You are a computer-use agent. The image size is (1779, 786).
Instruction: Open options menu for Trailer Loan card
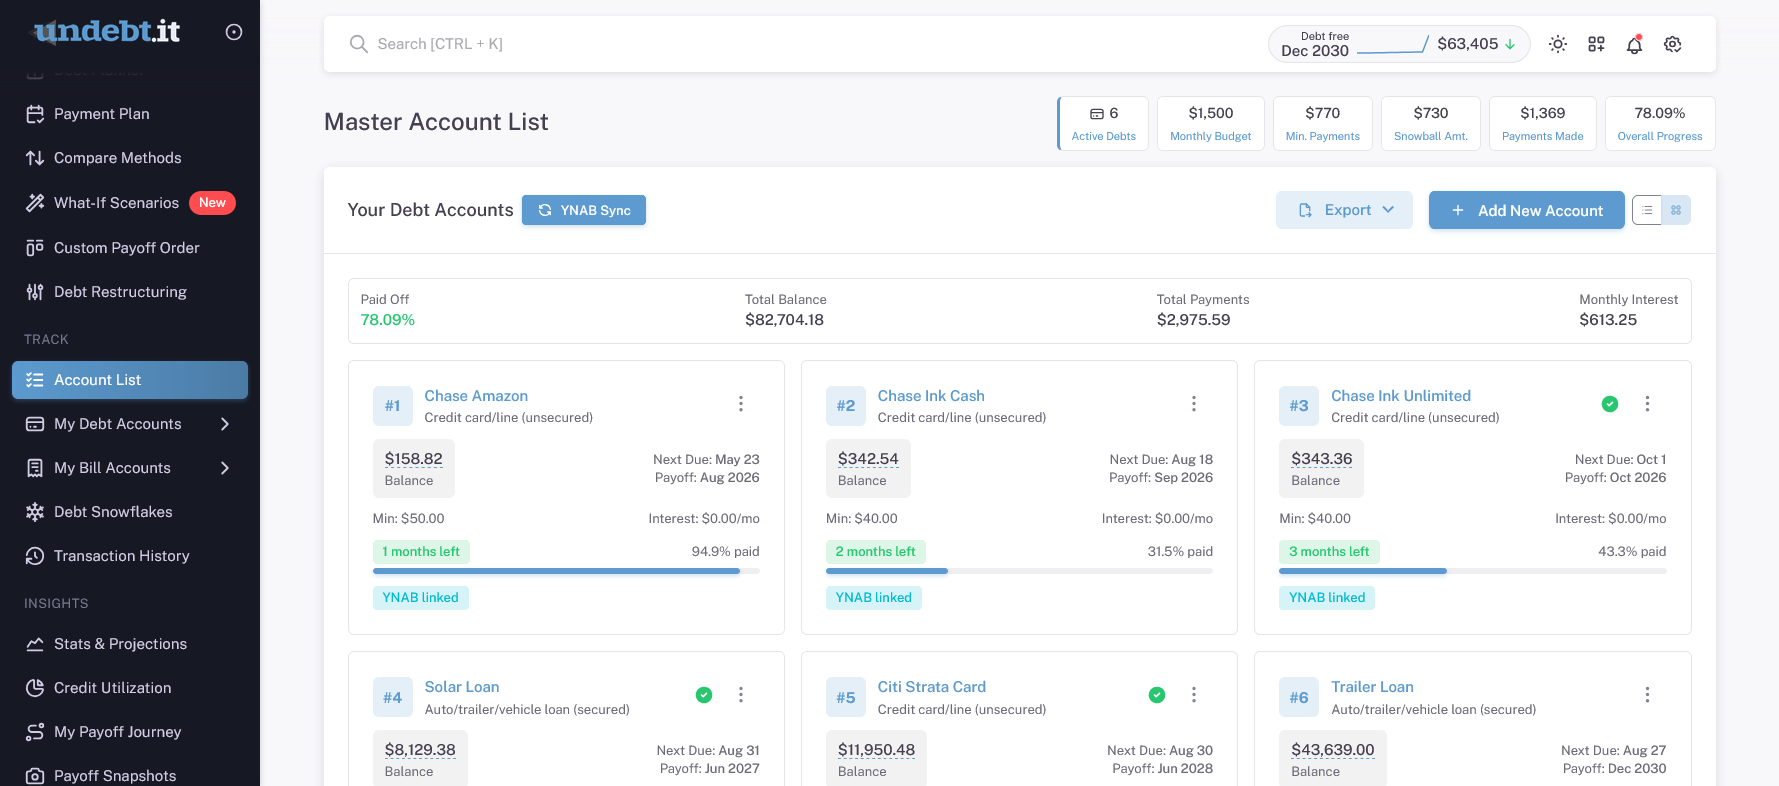tap(1647, 695)
